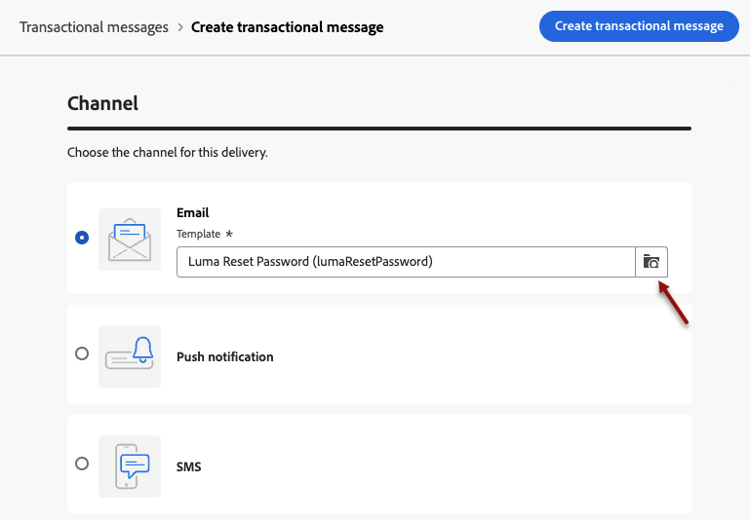The width and height of the screenshot is (750, 520).
Task: Click the SMS text label
Action: 189,467
